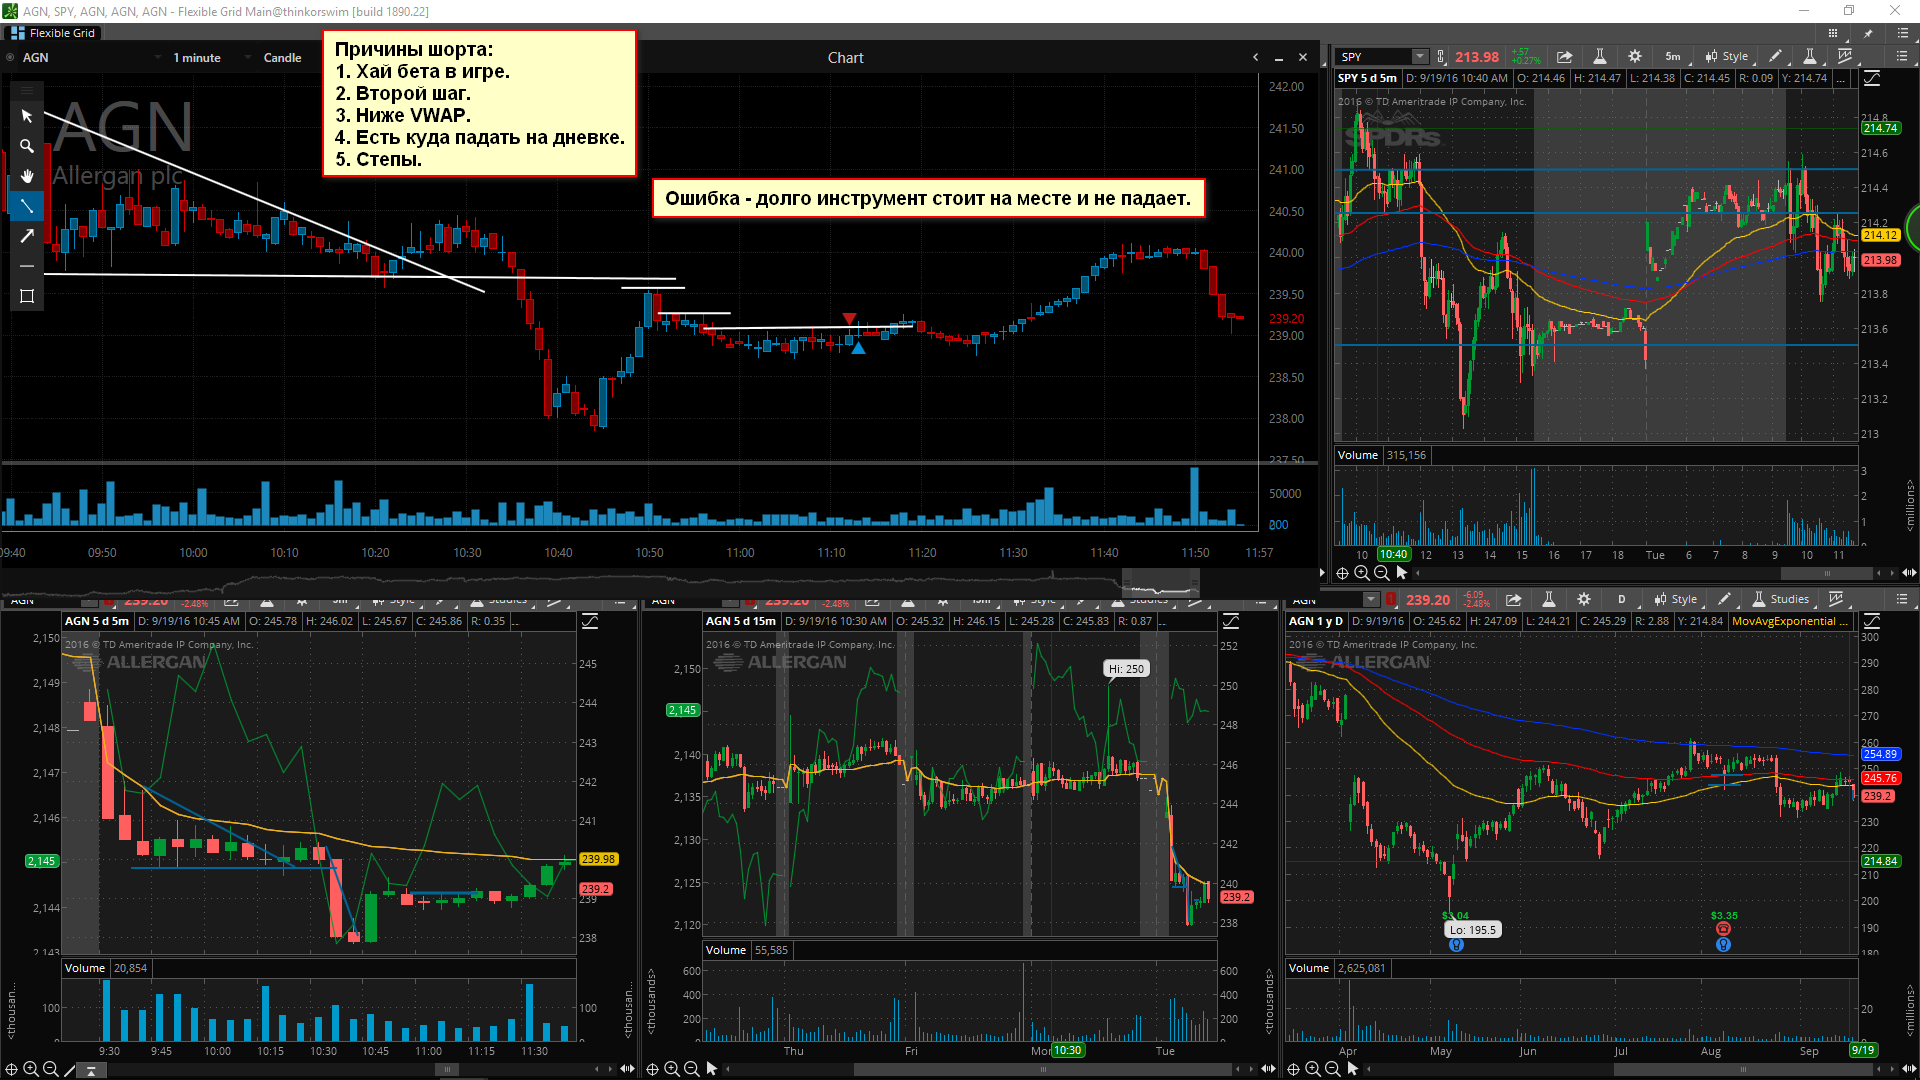Toggle the AGN symbol link indicator
The height and width of the screenshot is (1080, 1920).
tap(10, 58)
